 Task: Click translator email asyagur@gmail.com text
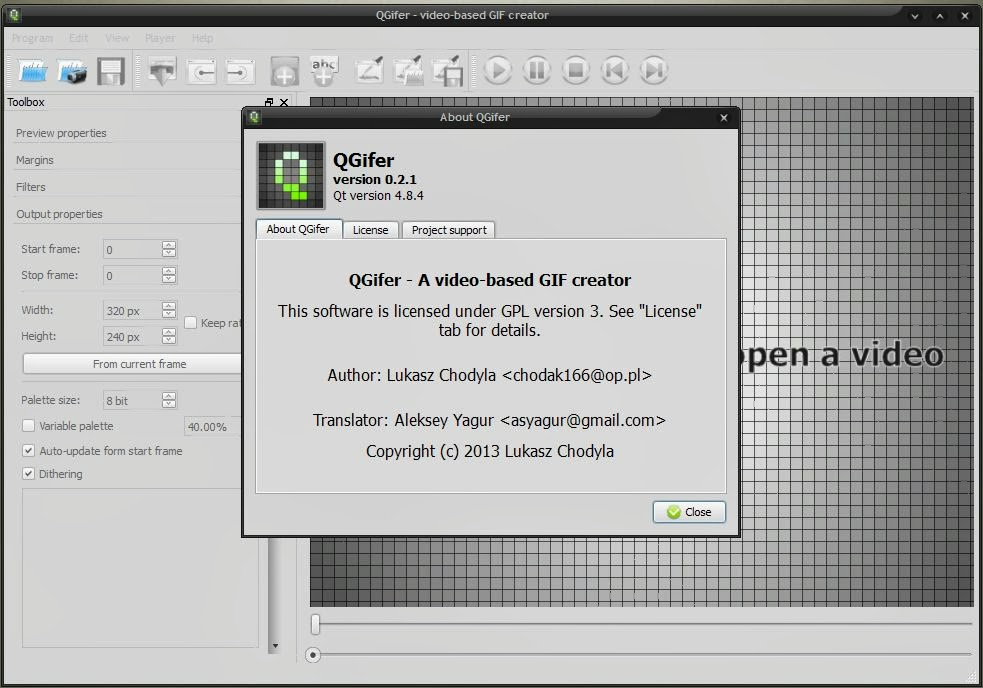point(582,420)
